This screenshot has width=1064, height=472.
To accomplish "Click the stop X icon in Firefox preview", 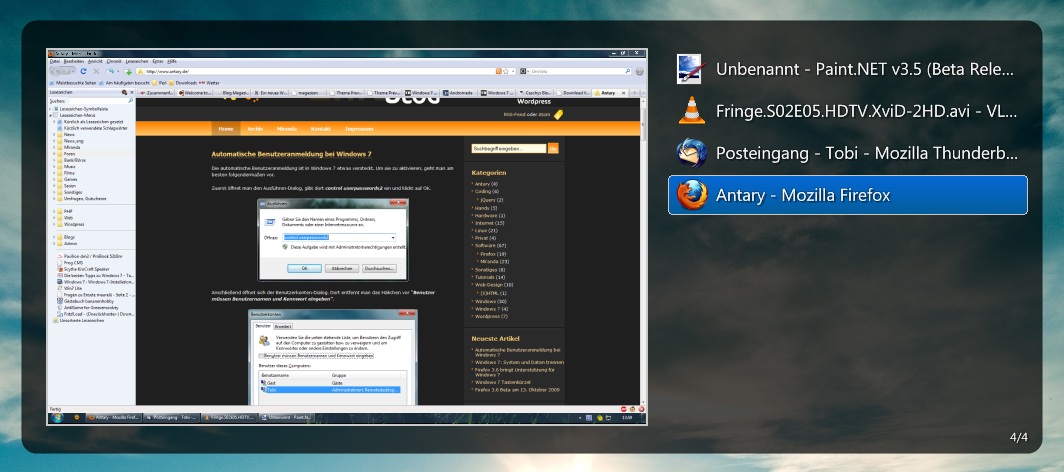I will coord(96,71).
